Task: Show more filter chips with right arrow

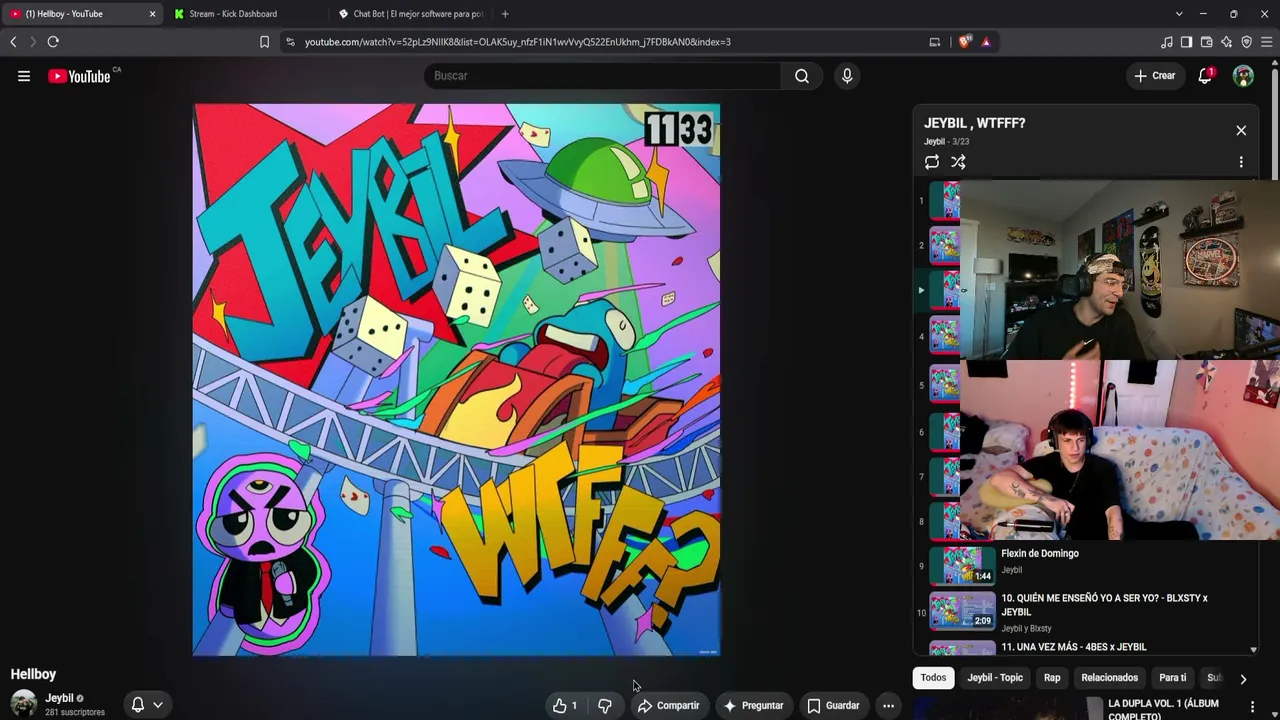Action: pyautogui.click(x=1243, y=679)
